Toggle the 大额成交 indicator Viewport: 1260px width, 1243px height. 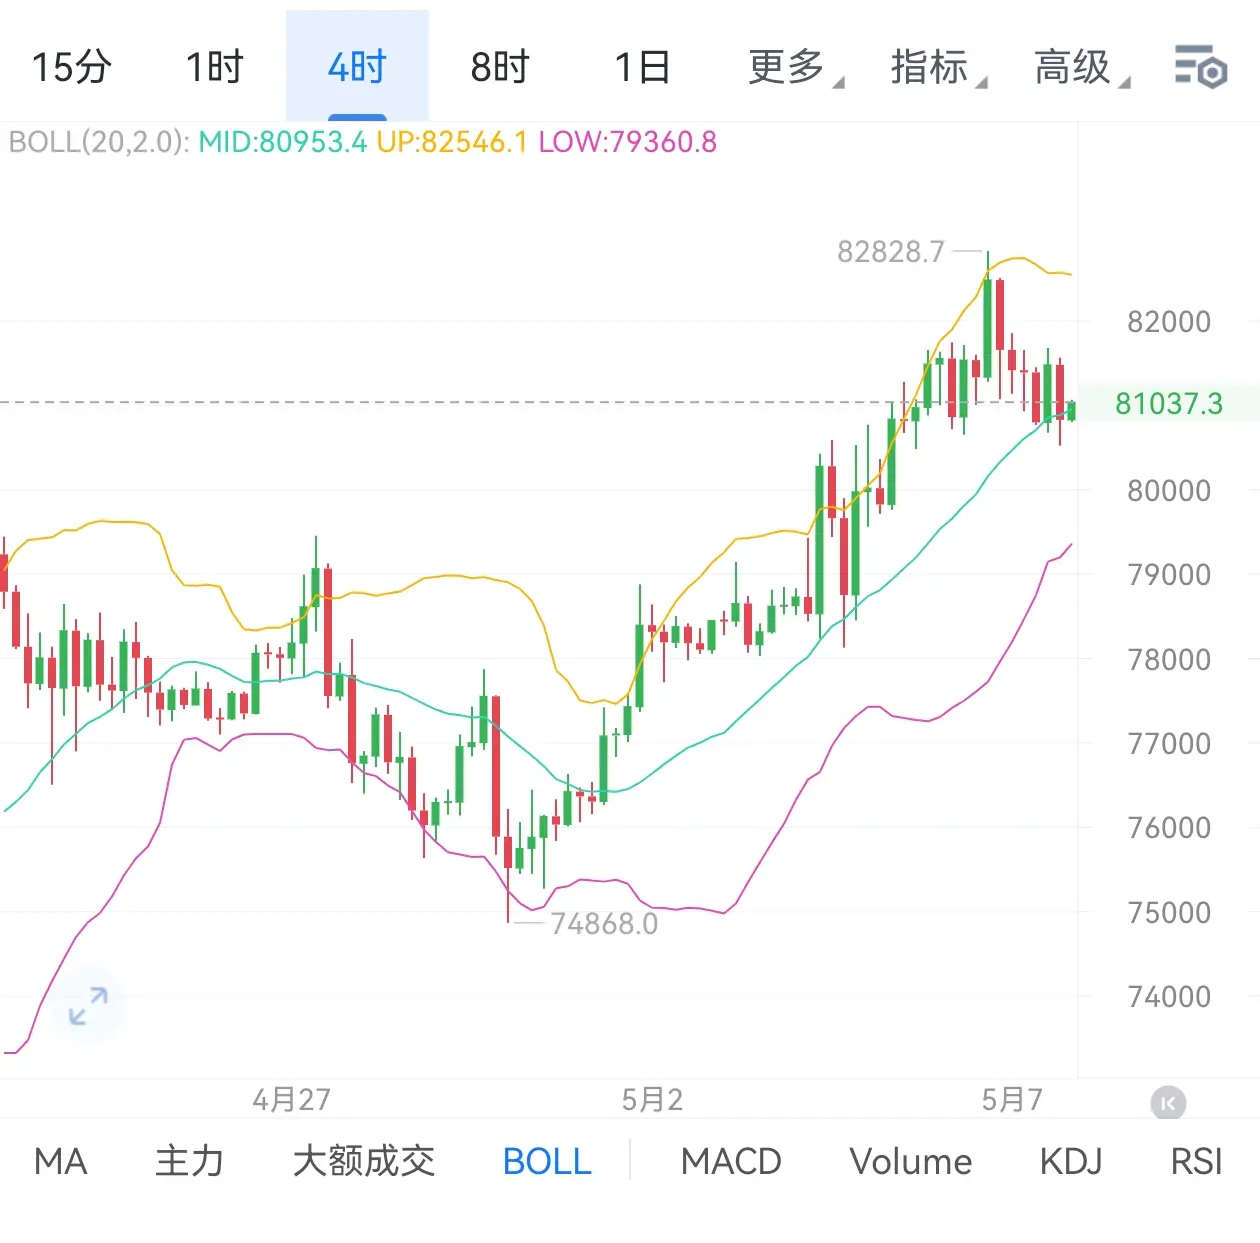pos(364,1161)
